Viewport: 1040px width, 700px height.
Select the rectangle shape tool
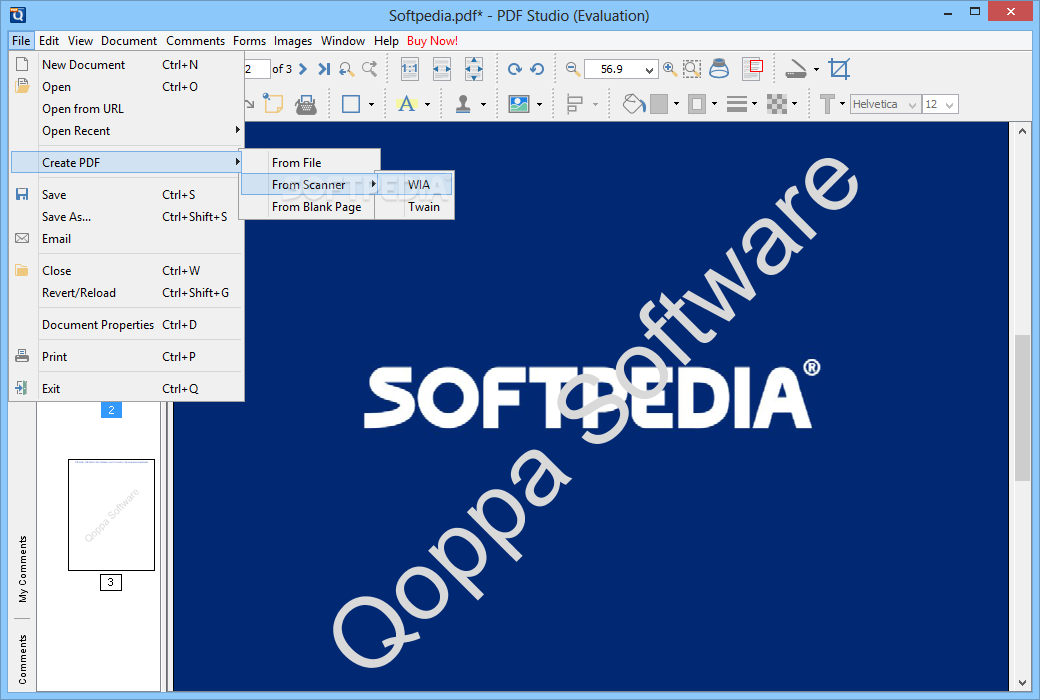[x=351, y=104]
